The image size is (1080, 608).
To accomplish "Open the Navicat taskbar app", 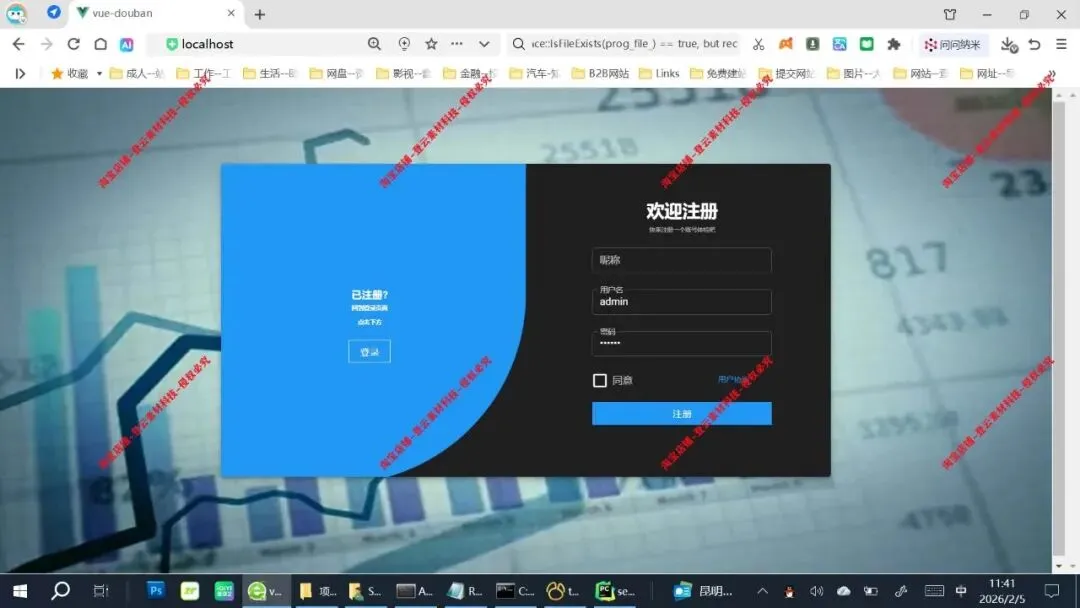I will pos(563,591).
